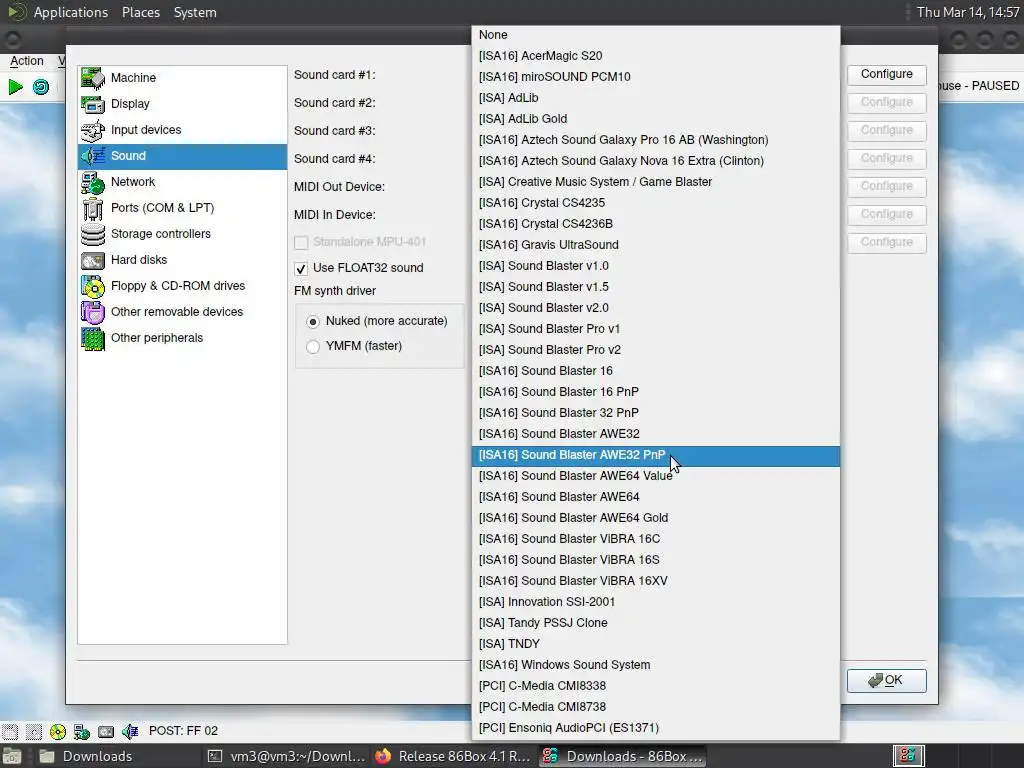1024x768 pixels.
Task: Open Input devices joystick icon
Action: (93, 130)
